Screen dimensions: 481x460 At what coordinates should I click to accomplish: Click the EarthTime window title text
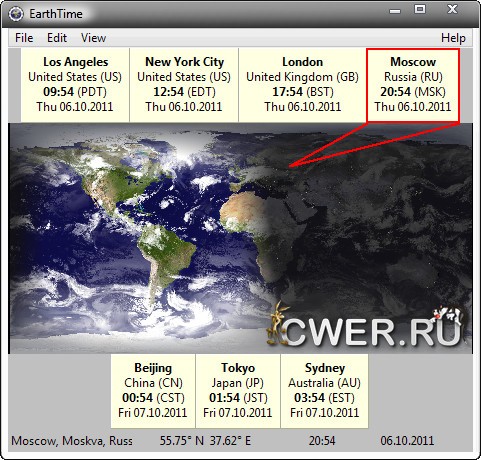click(x=56, y=14)
